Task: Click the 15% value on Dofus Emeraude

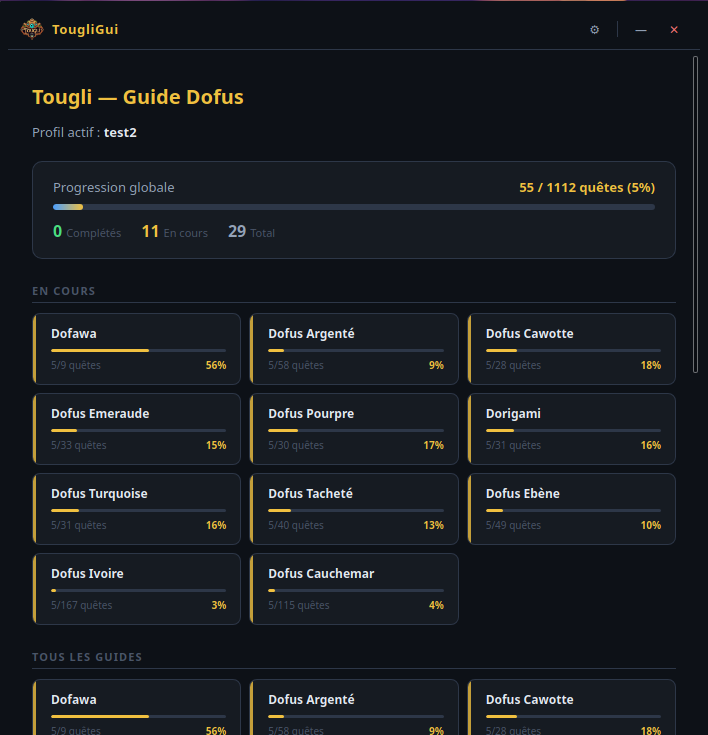Action: [216, 445]
